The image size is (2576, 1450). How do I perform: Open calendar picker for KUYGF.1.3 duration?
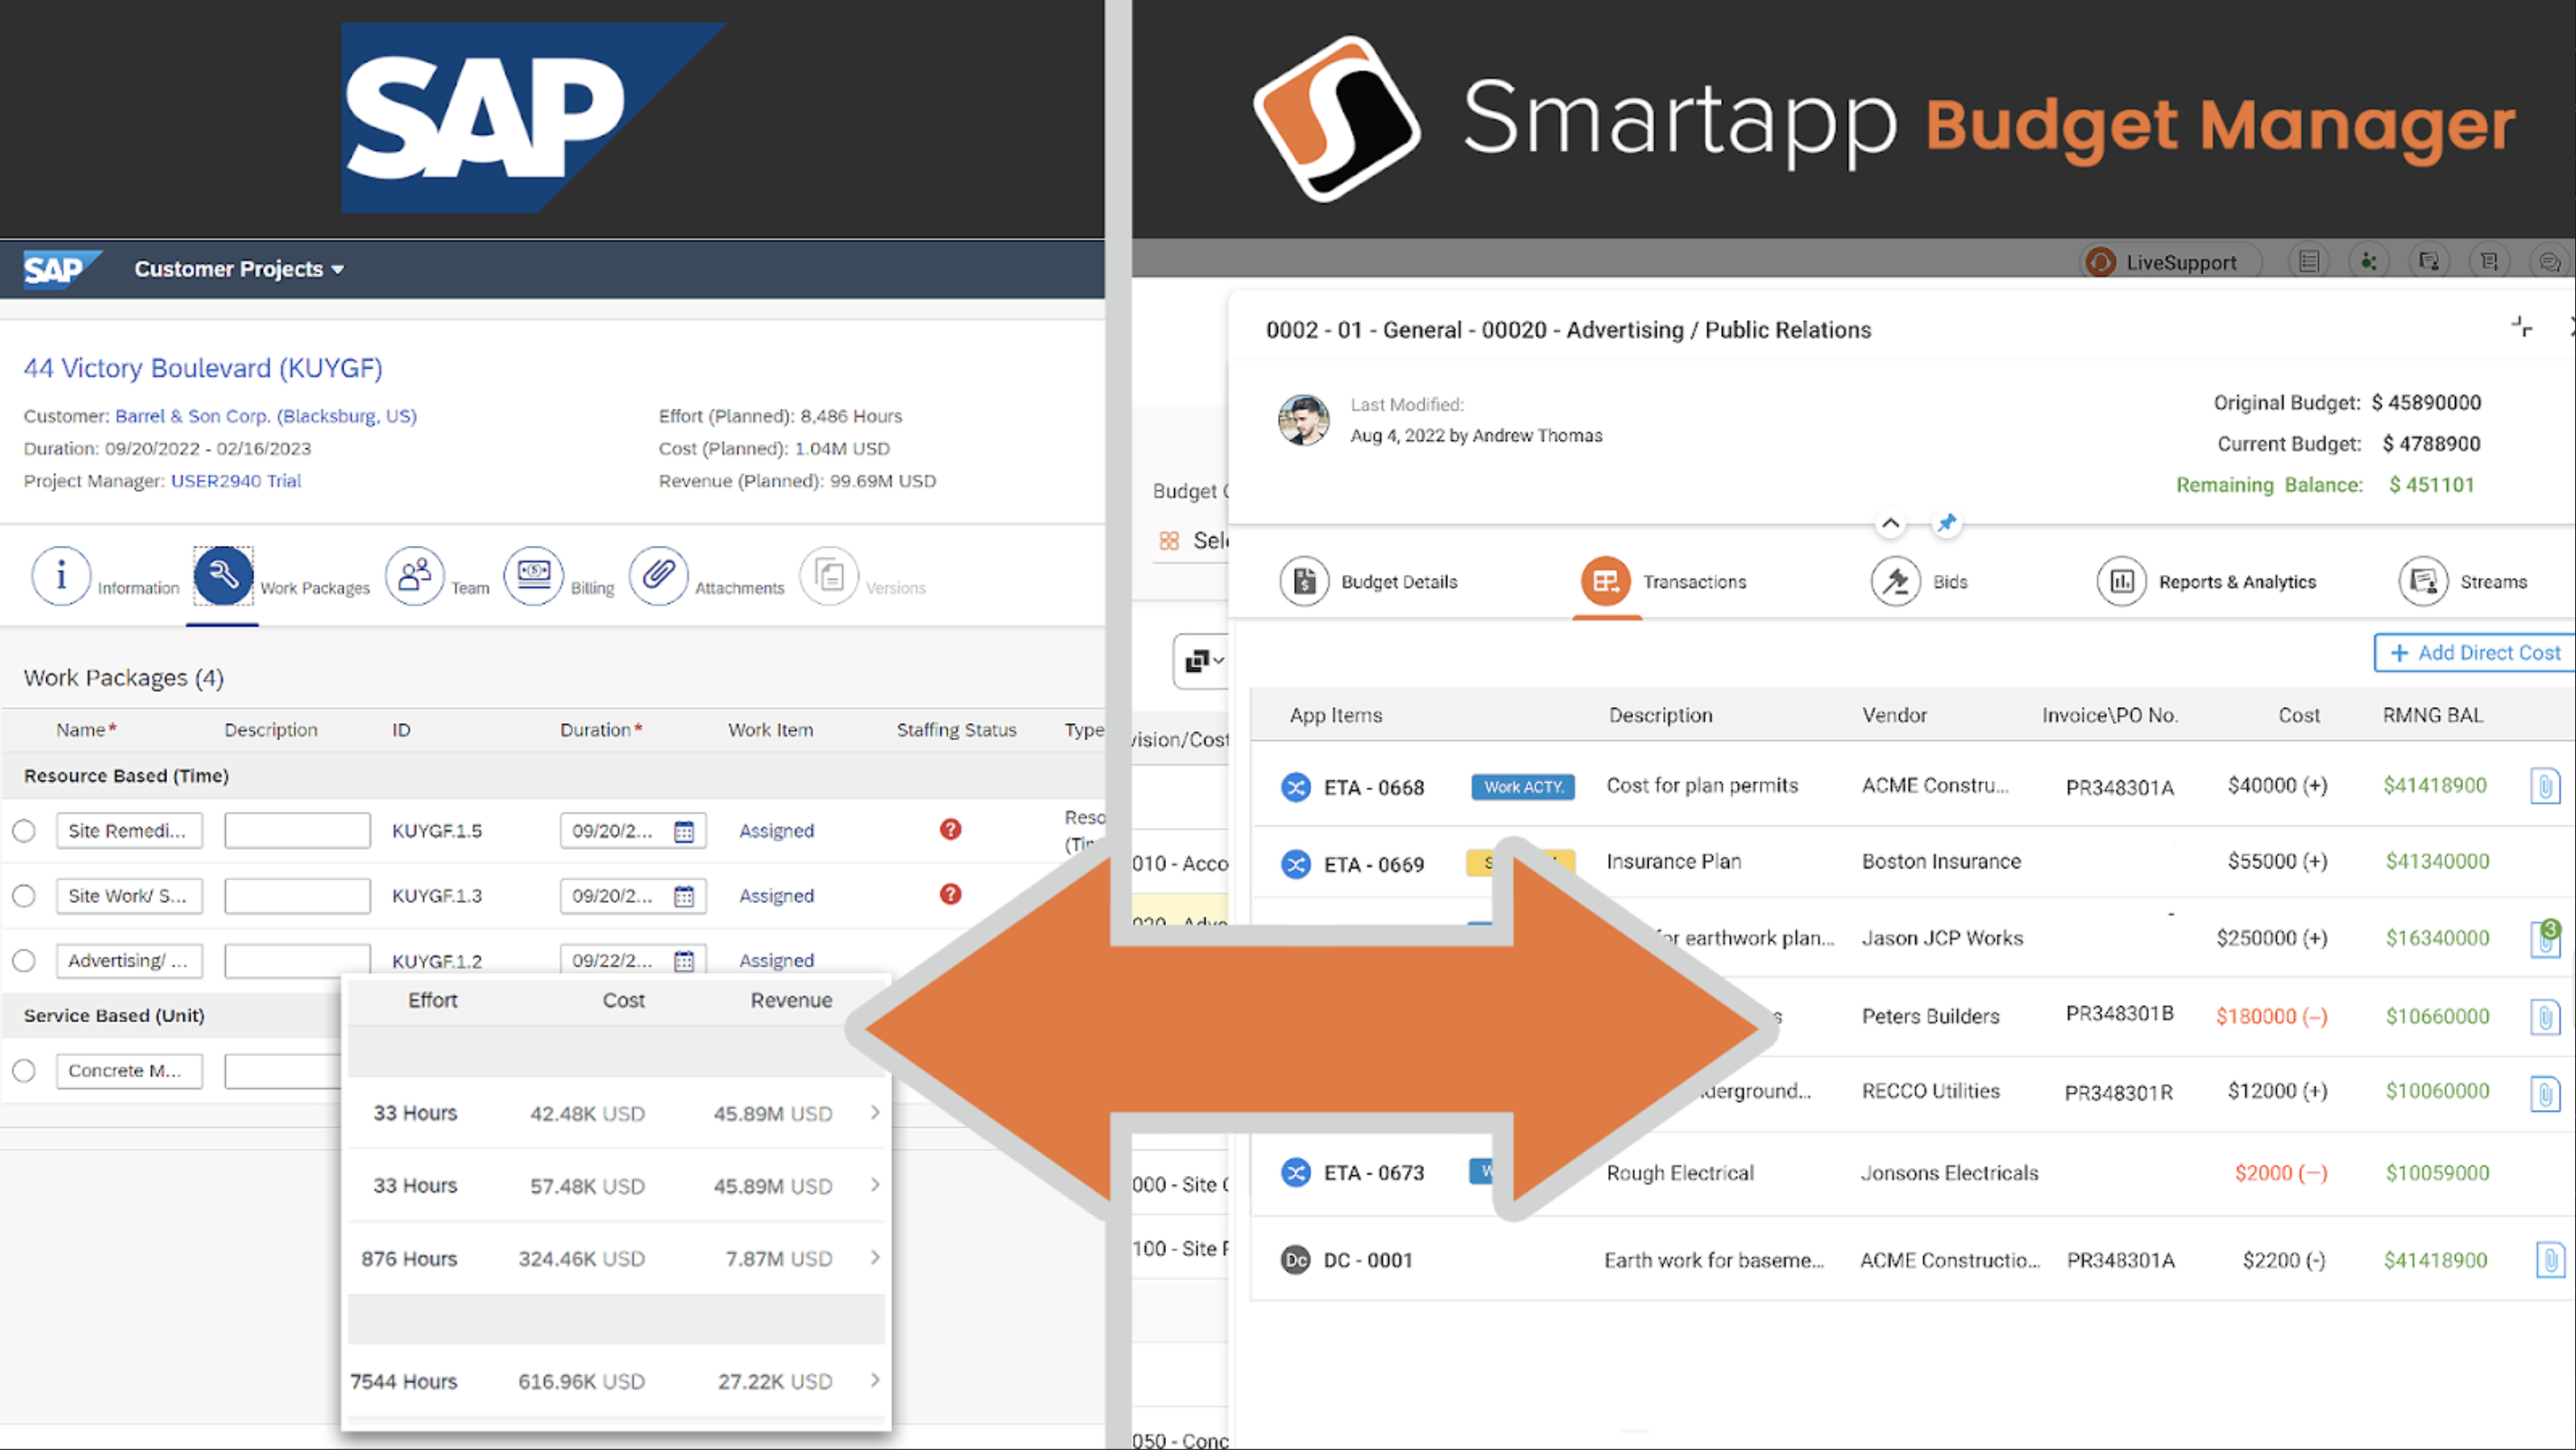[684, 896]
